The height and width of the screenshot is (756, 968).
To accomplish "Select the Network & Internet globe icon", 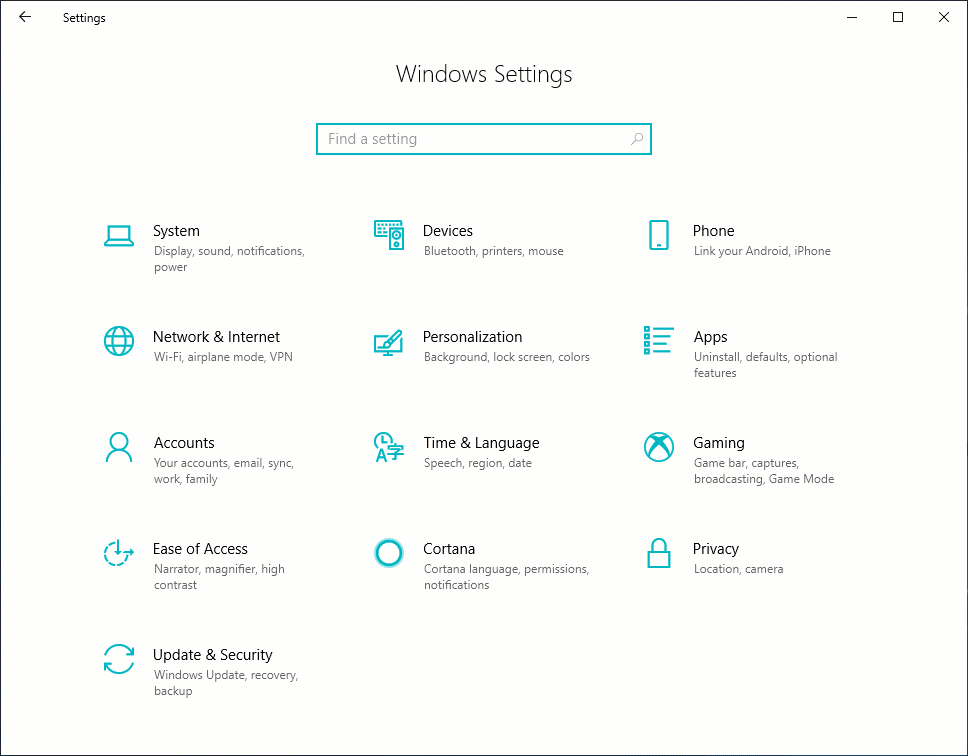I will (x=119, y=341).
